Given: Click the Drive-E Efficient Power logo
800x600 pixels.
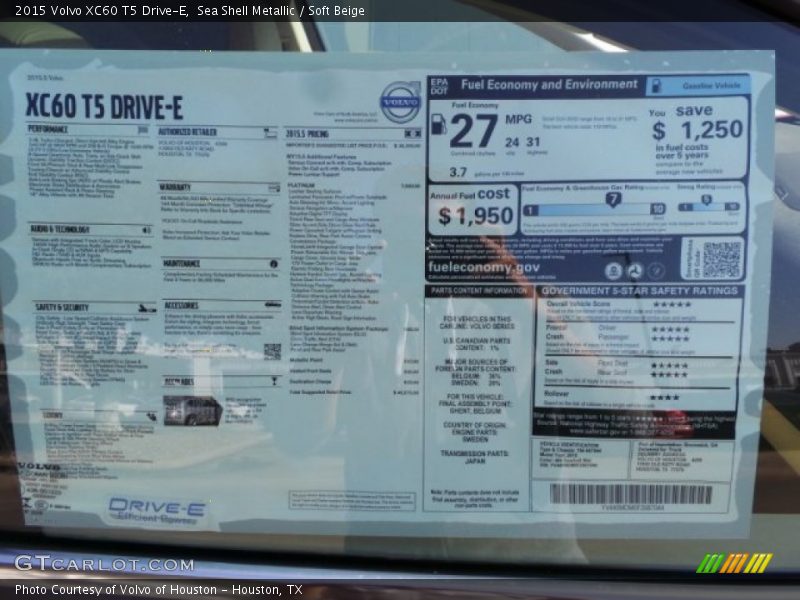Looking at the screenshot, I should point(158,510).
